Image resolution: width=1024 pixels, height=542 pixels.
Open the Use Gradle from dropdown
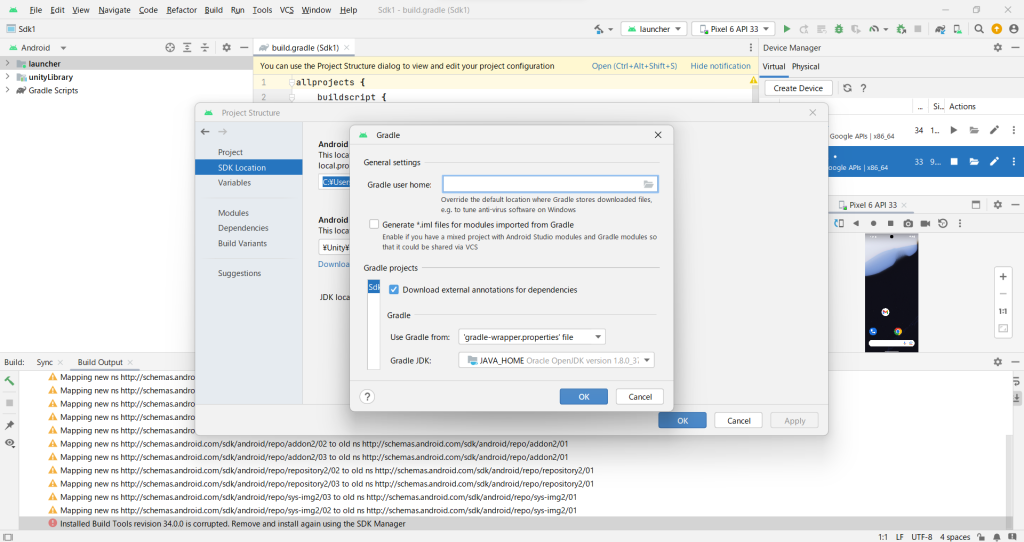pyautogui.click(x=532, y=337)
